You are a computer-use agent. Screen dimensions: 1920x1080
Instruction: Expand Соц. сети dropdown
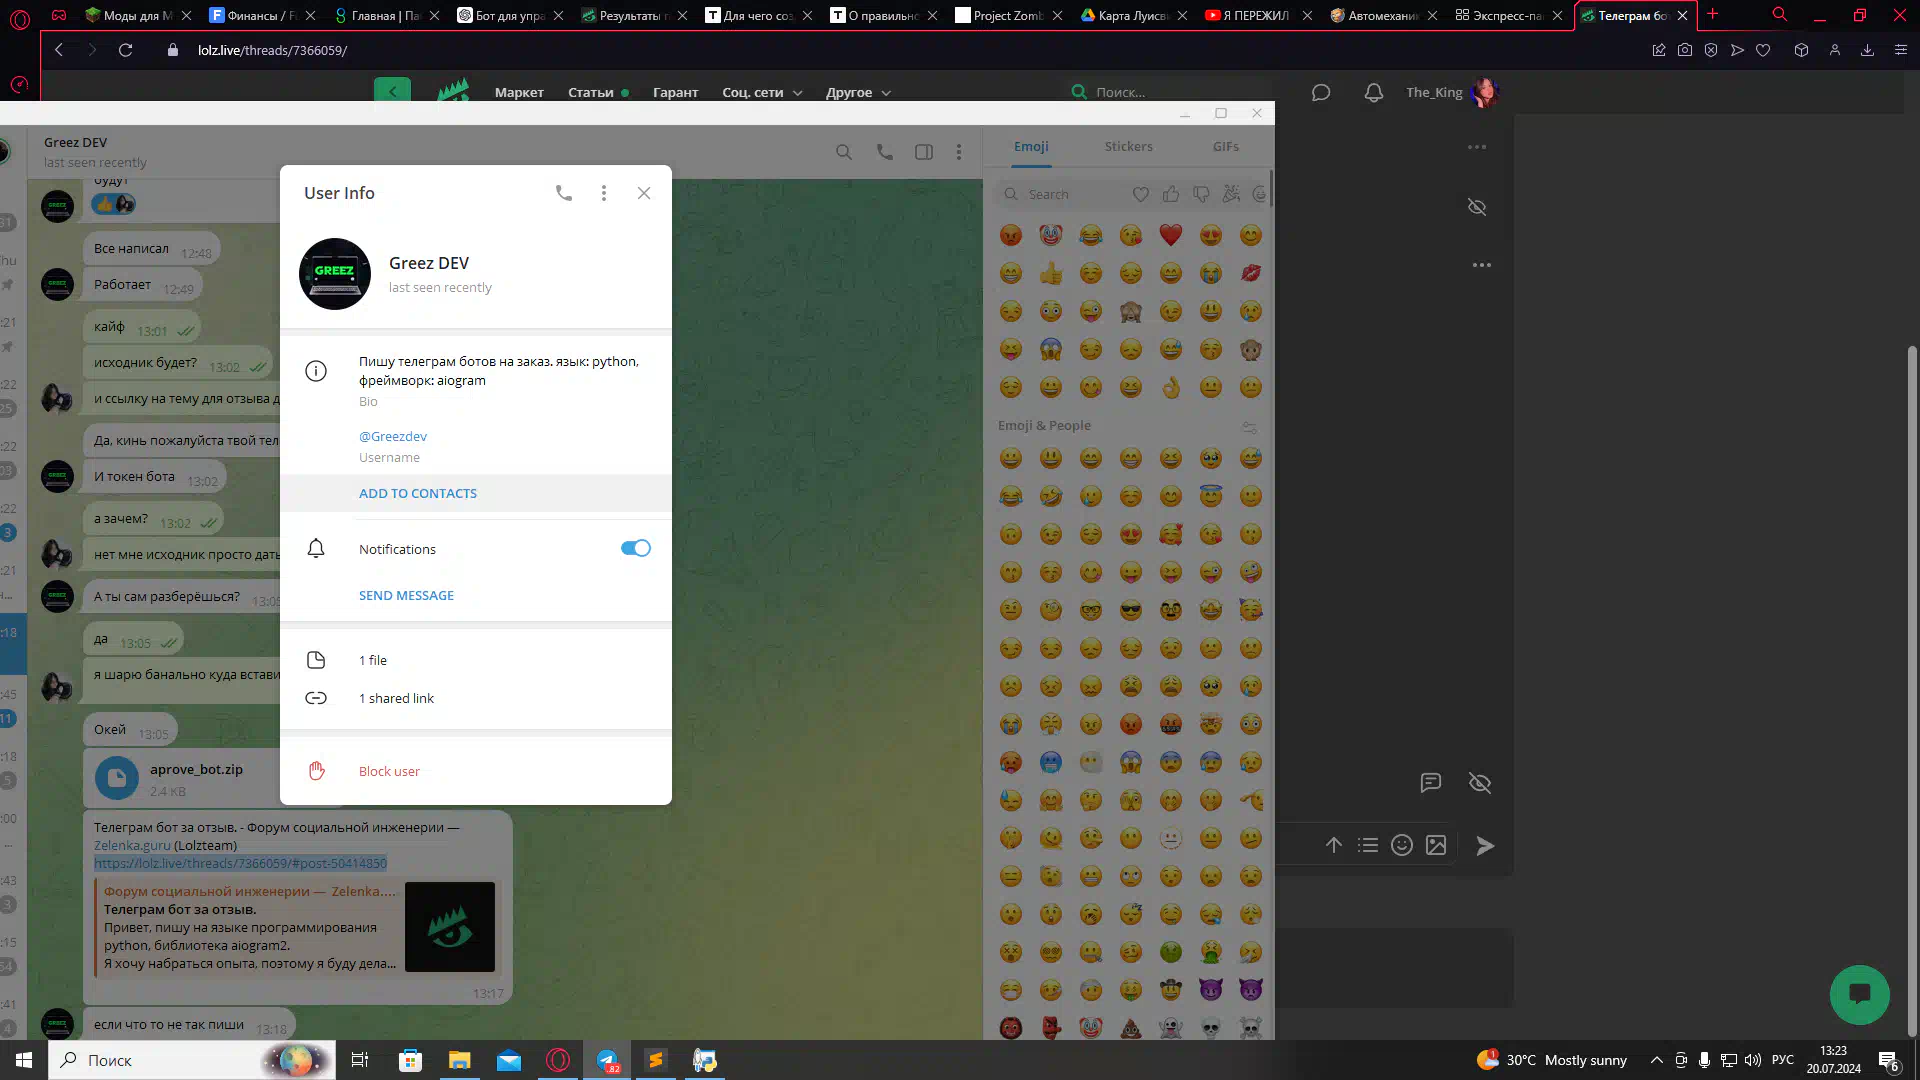762,92
